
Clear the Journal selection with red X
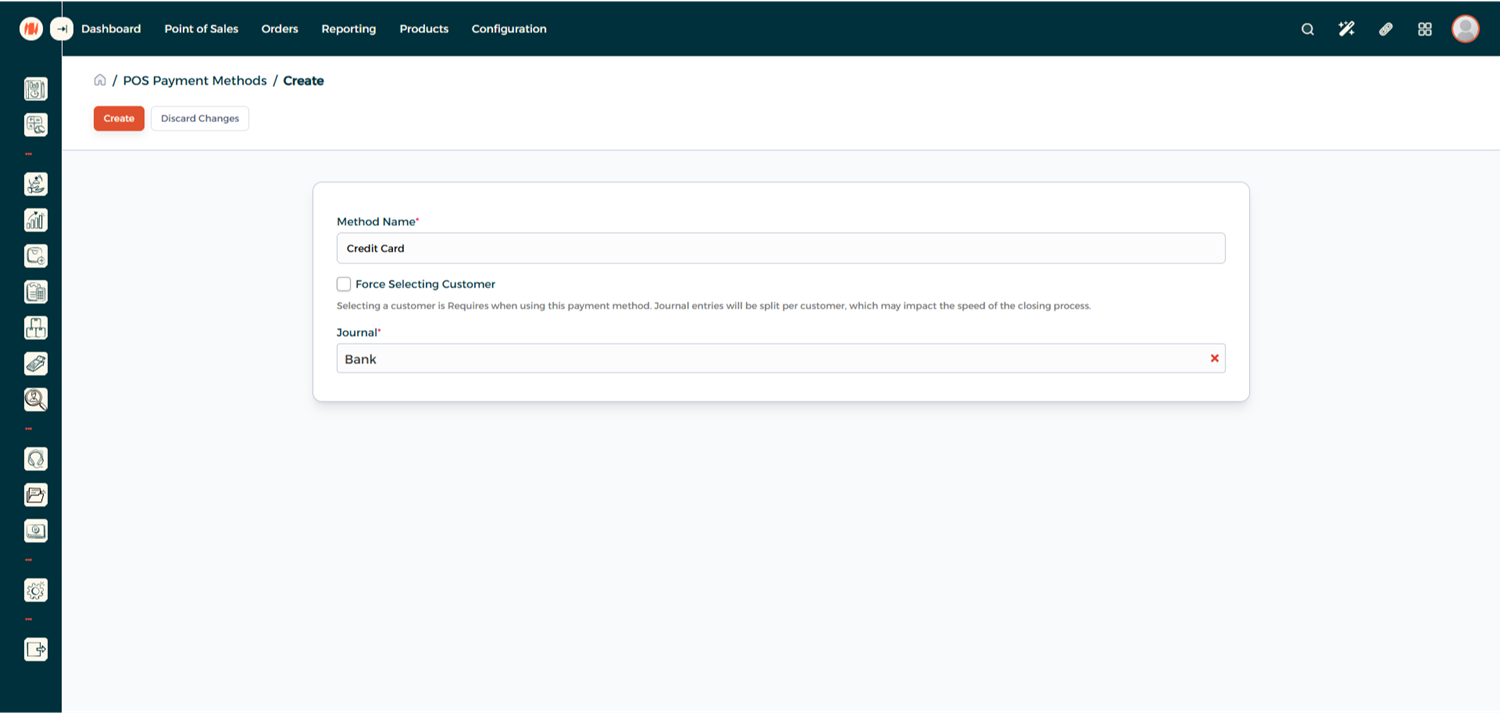click(1215, 358)
